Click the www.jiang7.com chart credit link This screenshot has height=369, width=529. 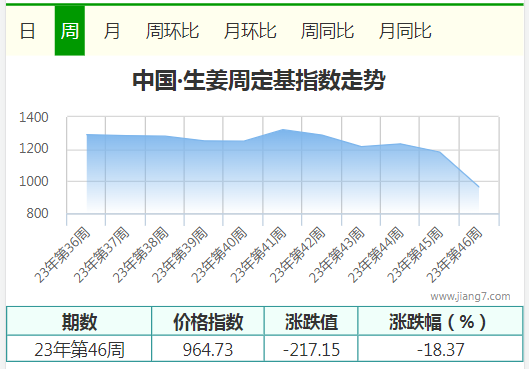[x=470, y=296]
